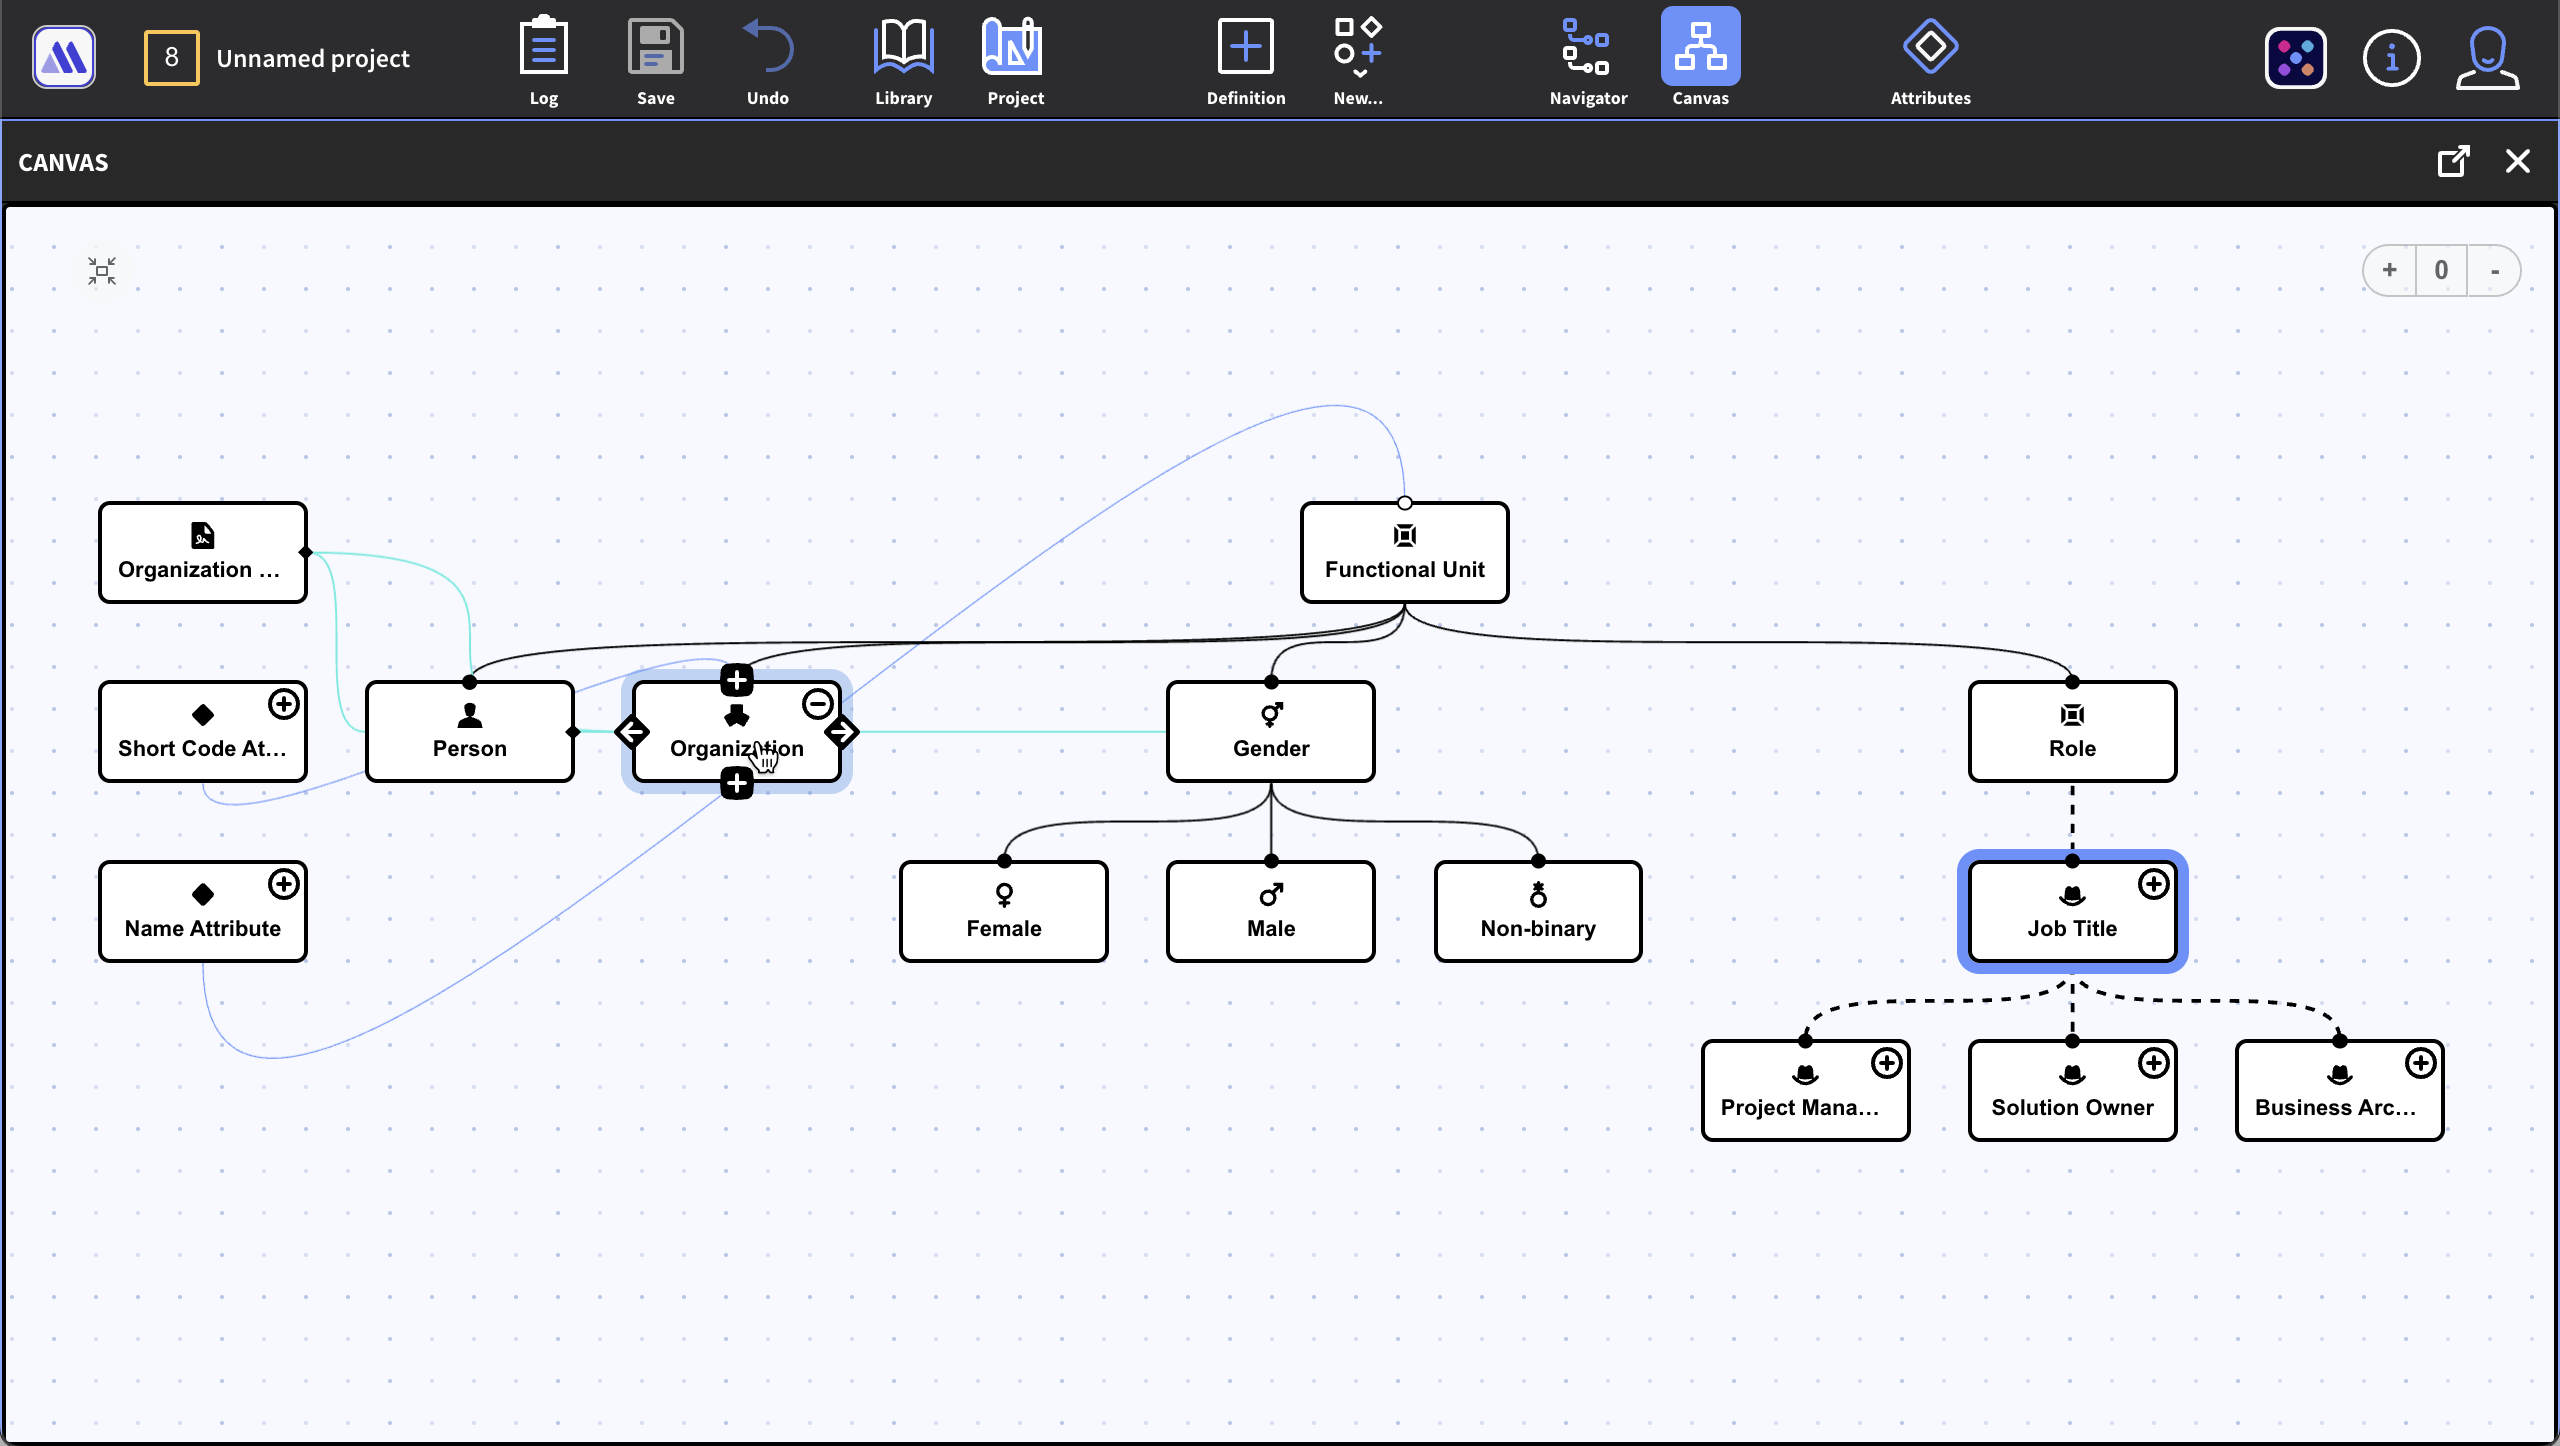This screenshot has width=2560, height=1446.
Task: Expand the Job Title node
Action: pyautogui.click(x=2153, y=884)
